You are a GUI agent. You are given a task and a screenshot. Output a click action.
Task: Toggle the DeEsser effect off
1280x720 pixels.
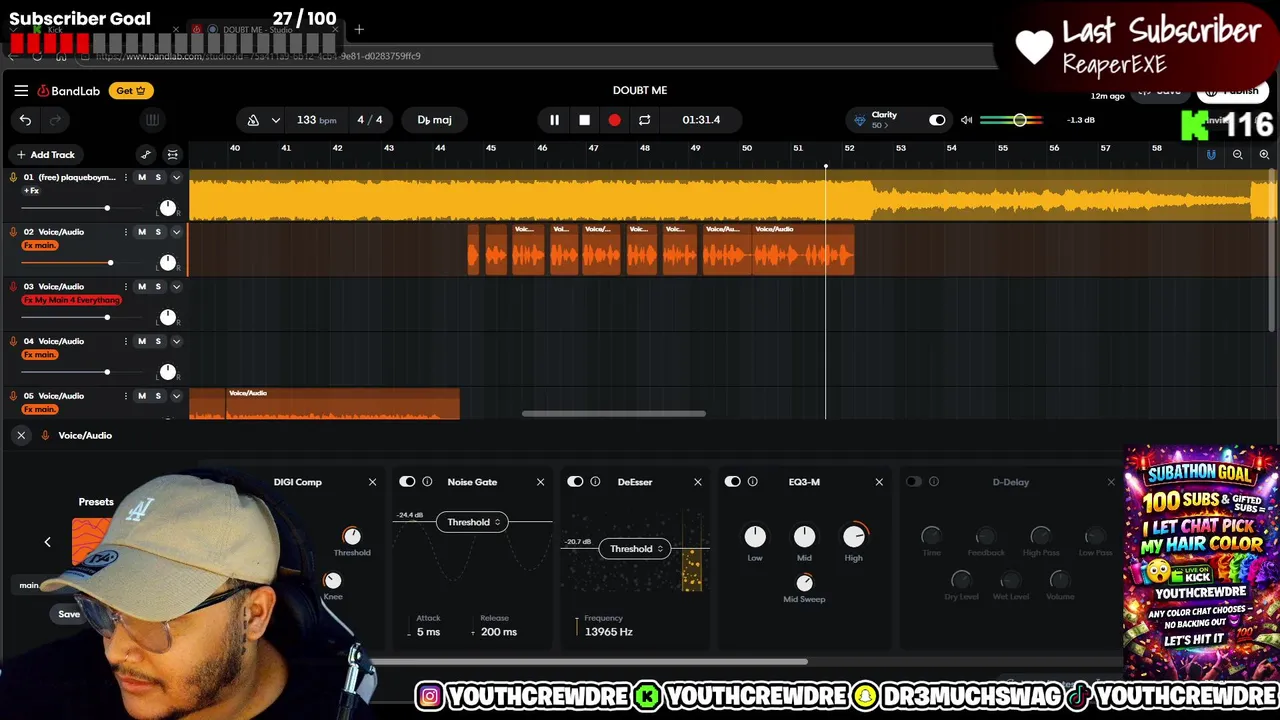point(575,482)
